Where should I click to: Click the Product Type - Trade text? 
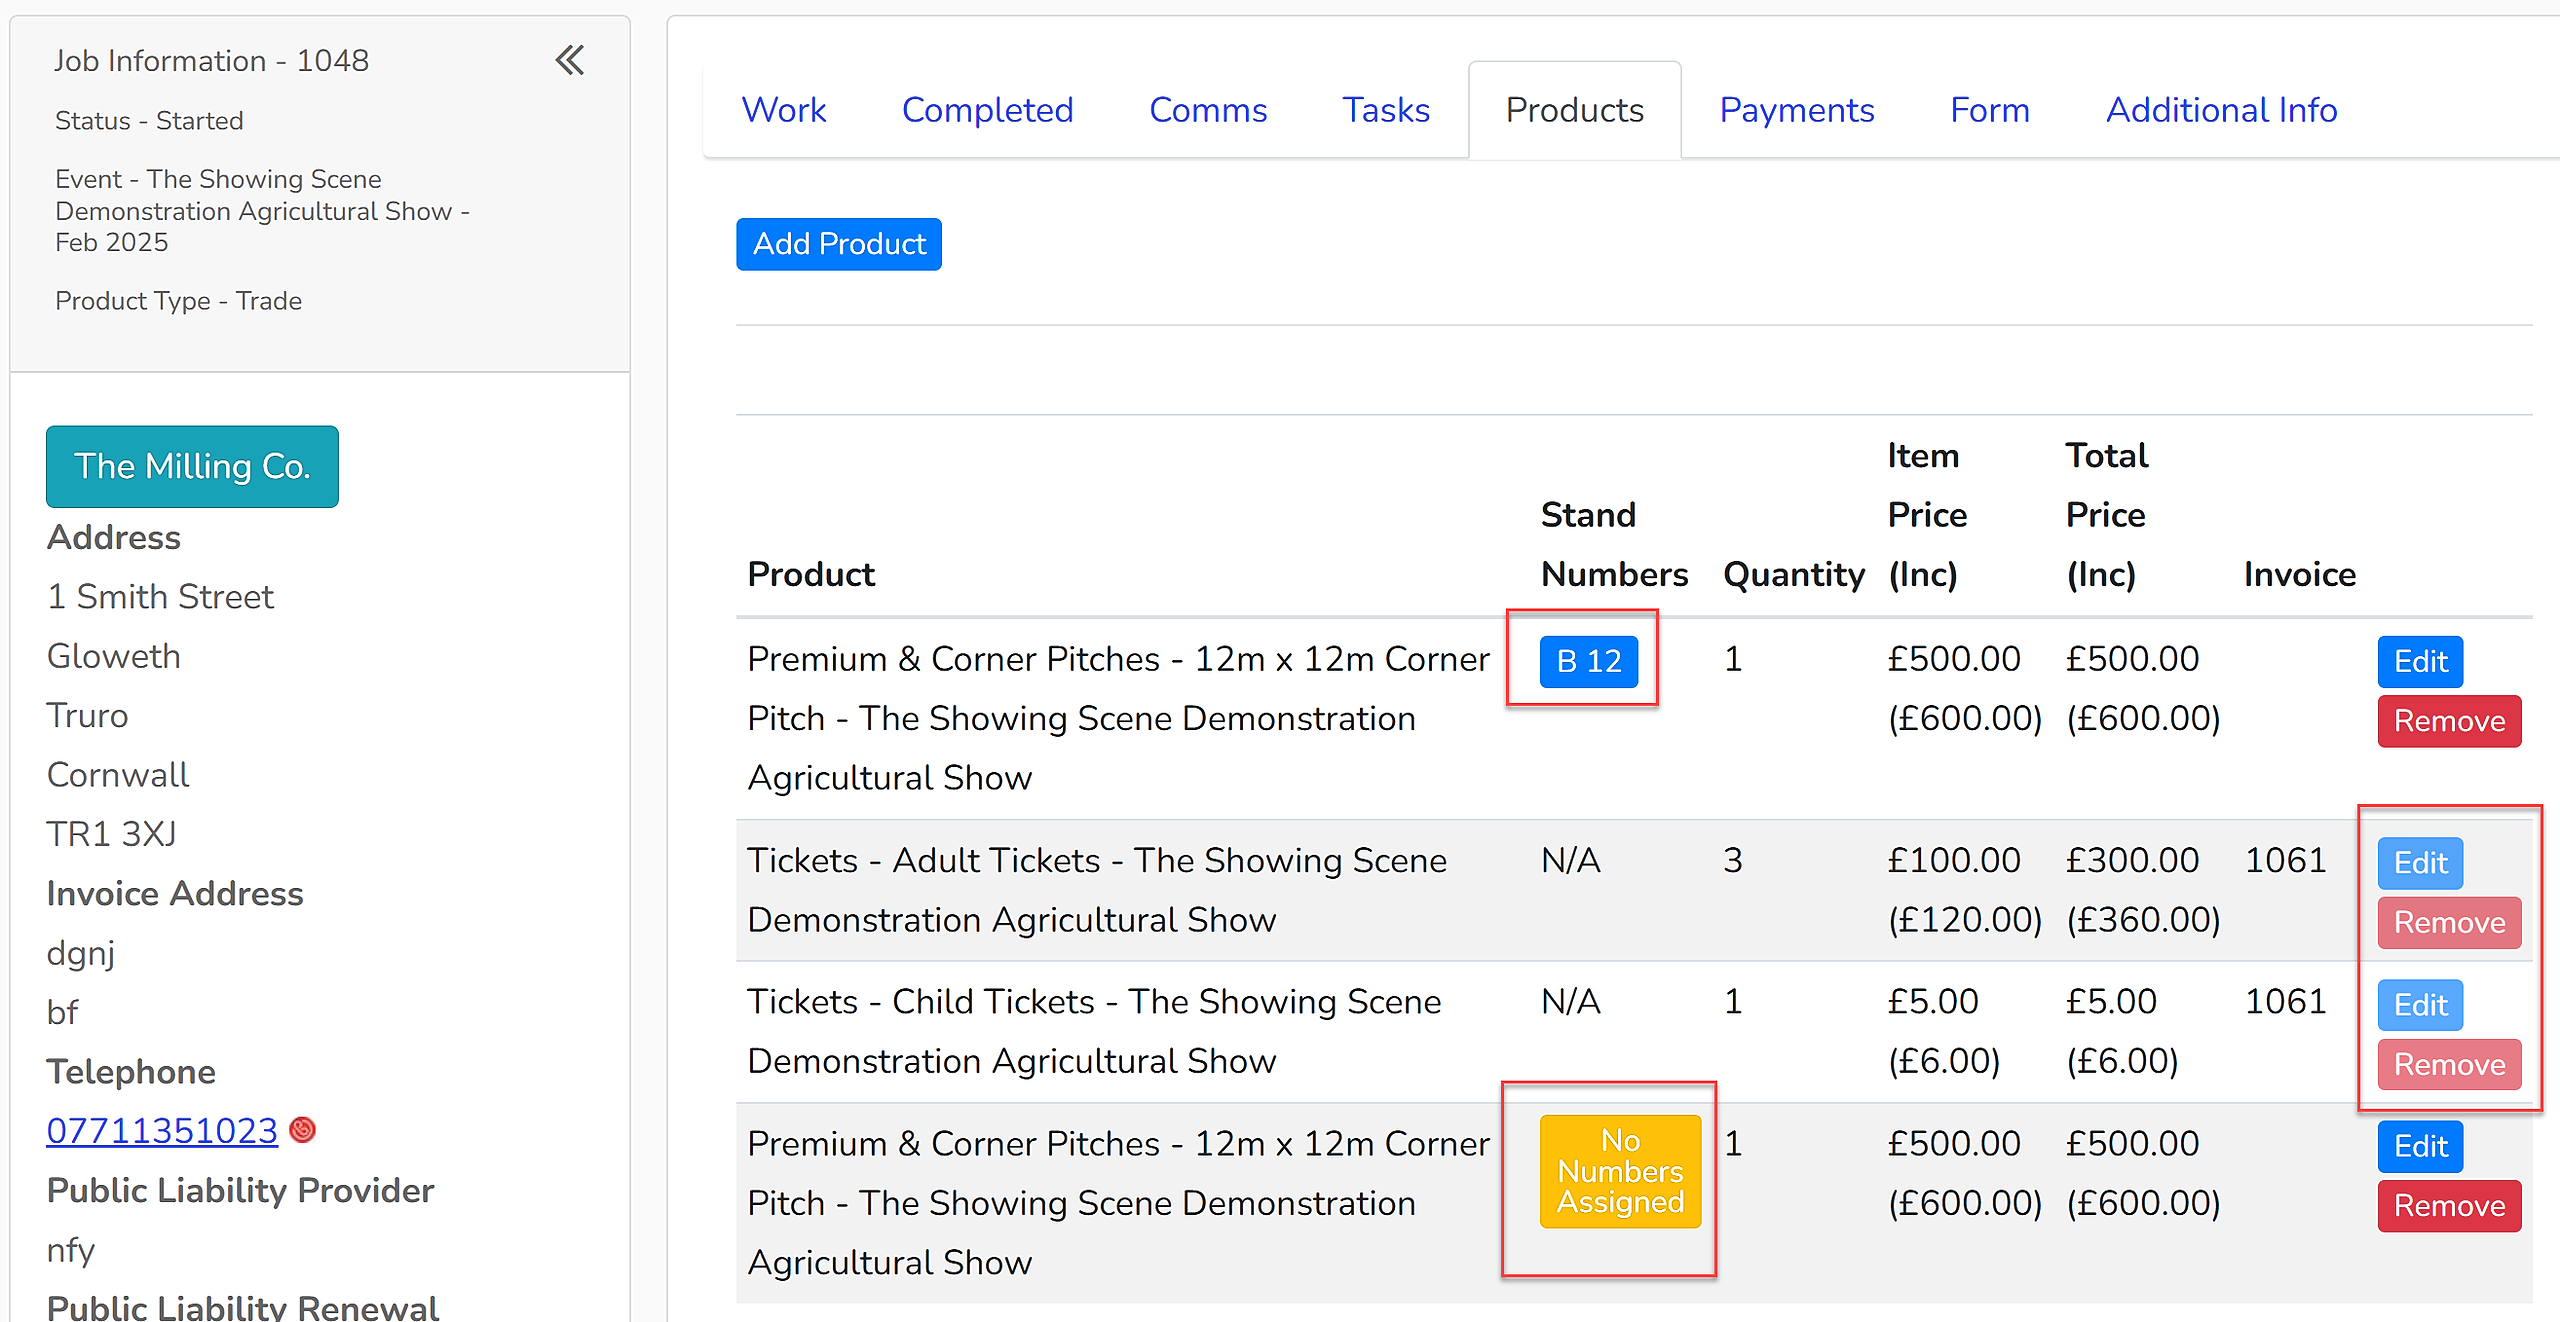pos(178,301)
